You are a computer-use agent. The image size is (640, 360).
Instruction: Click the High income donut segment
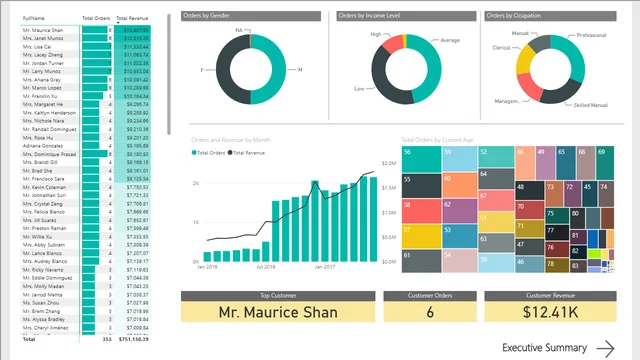pyautogui.click(x=392, y=44)
